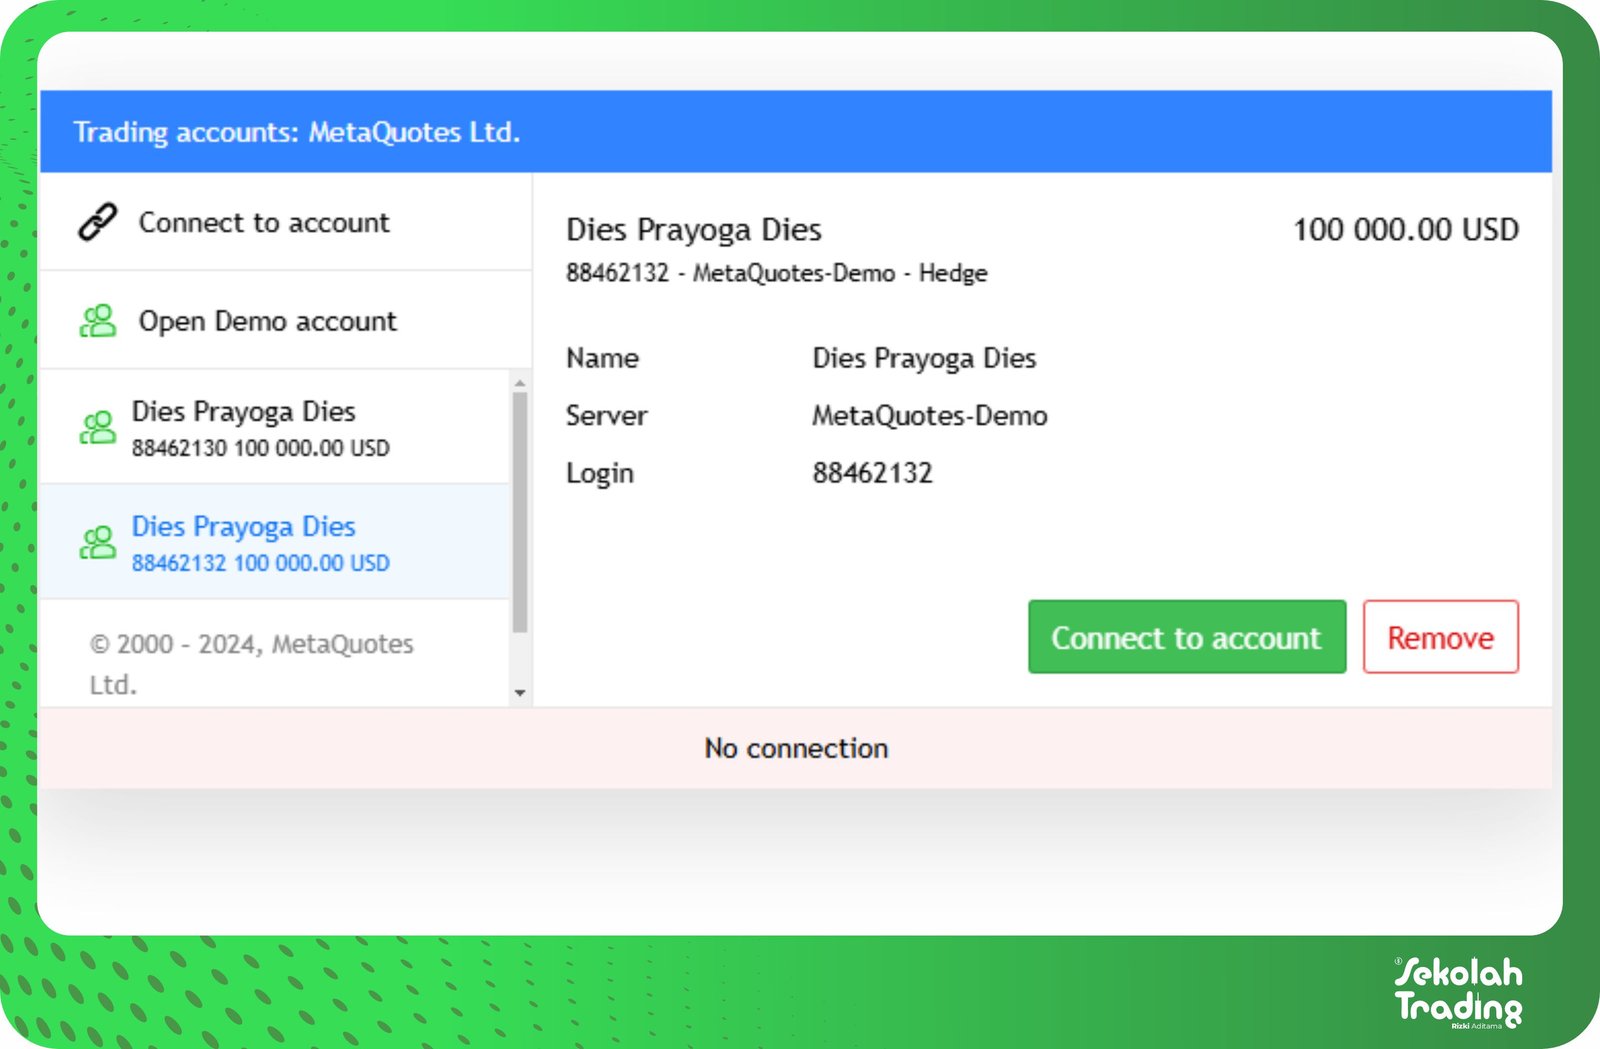
Task: Open the Connect to account menu entry
Action: pyautogui.click(x=285, y=222)
